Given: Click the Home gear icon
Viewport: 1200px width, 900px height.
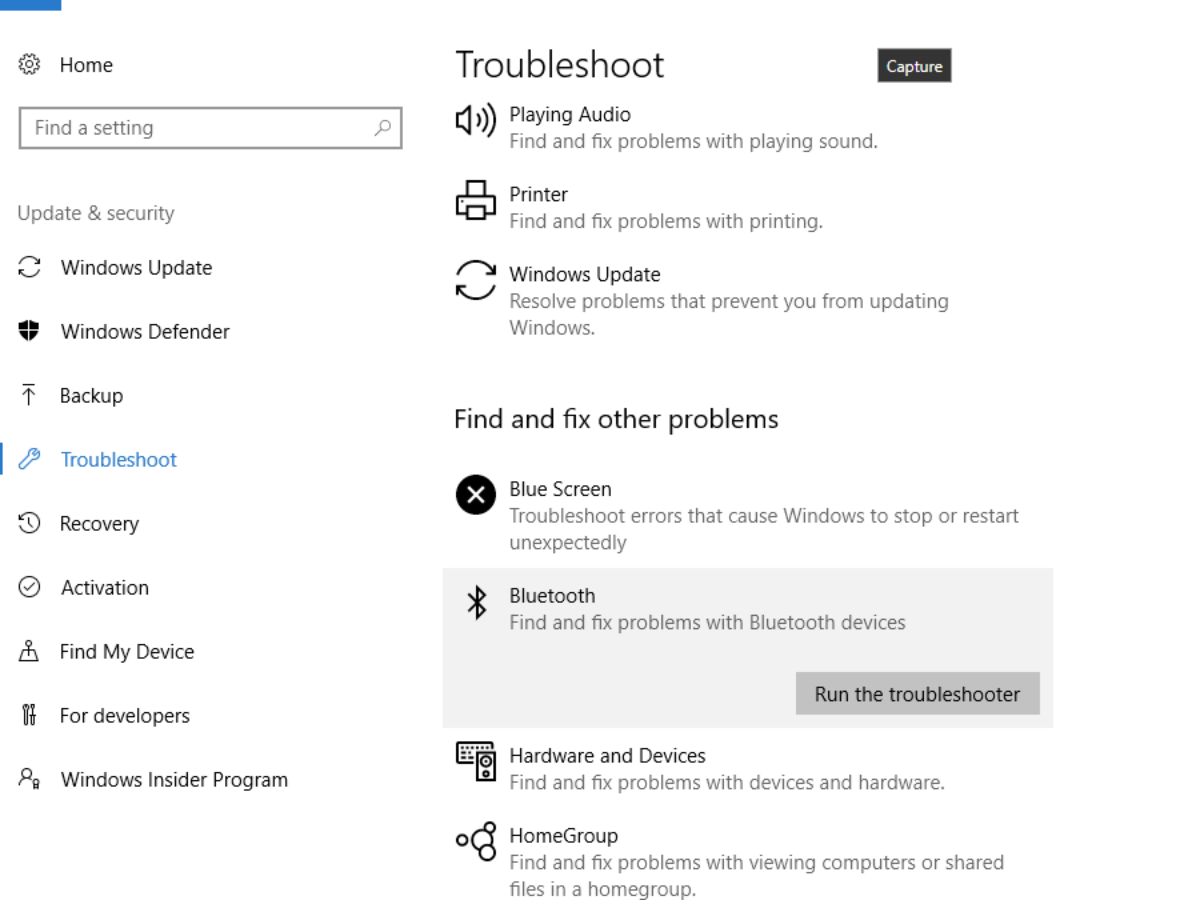Looking at the screenshot, I should [x=29, y=65].
